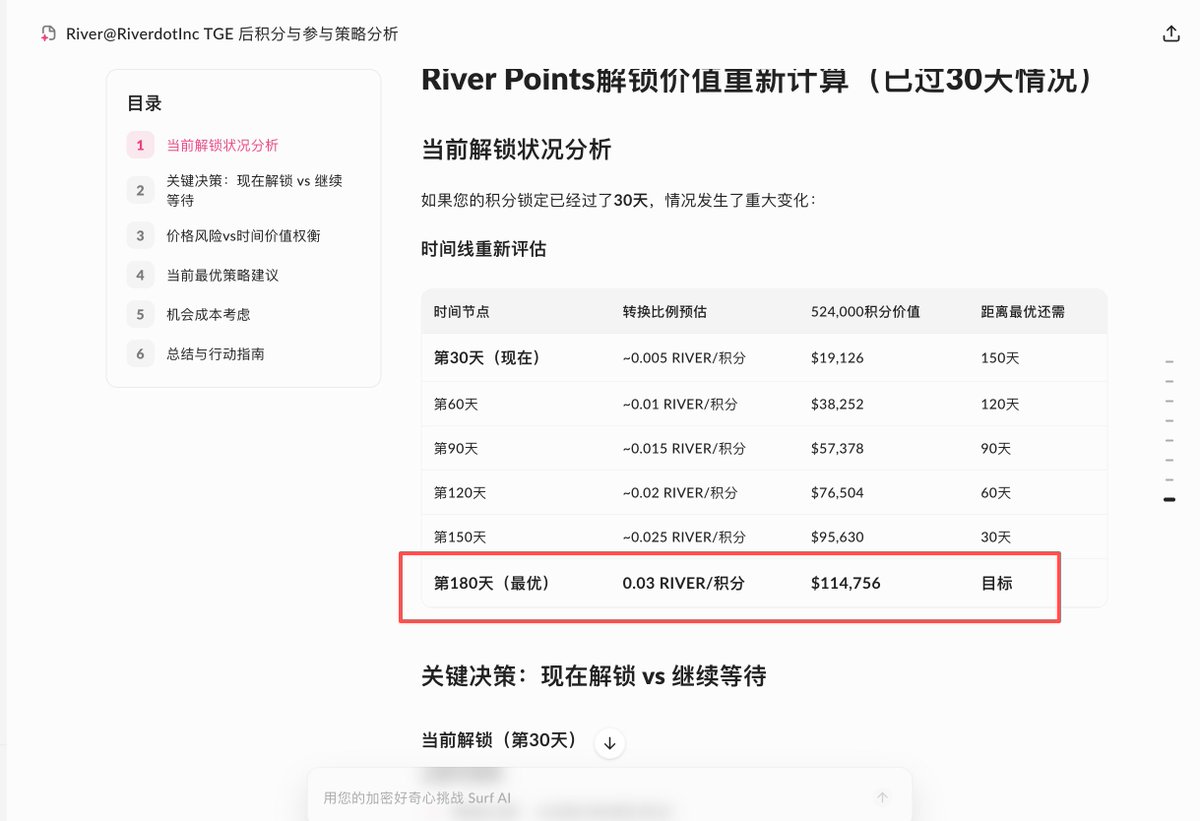Click the value $95,630
The image size is (1200, 821).
(x=837, y=537)
